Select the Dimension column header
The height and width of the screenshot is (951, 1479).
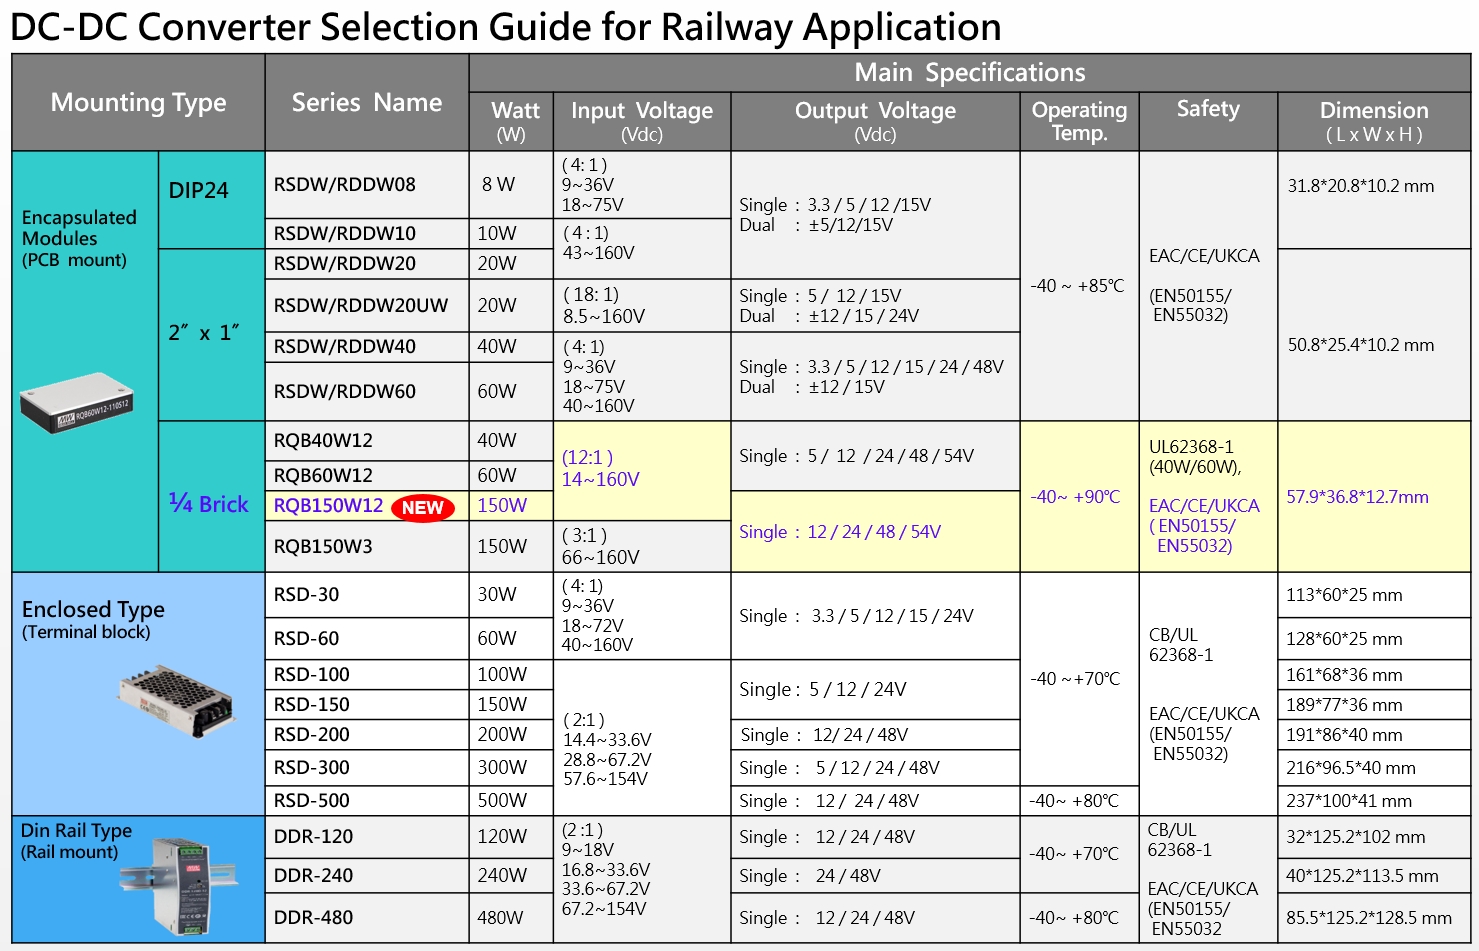(x=1373, y=121)
